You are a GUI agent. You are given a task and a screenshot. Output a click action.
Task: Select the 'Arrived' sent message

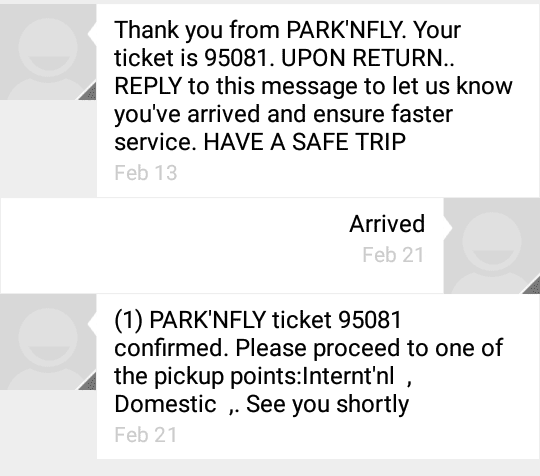(222, 246)
